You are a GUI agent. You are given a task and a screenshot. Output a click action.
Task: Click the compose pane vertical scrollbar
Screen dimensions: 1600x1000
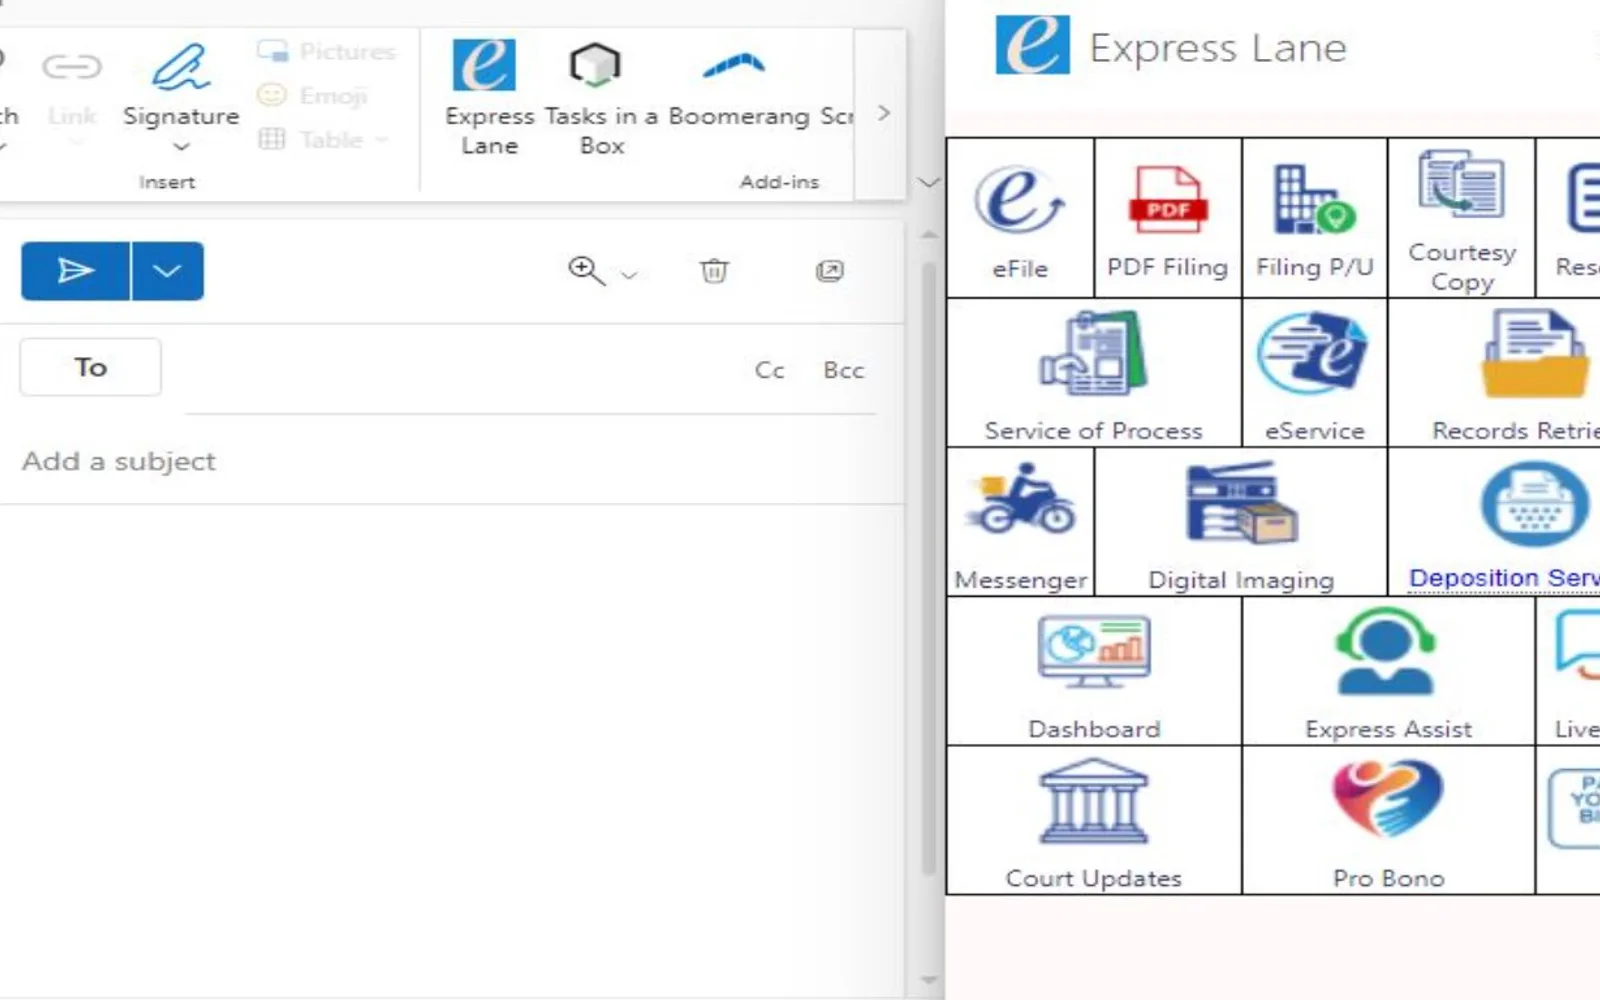coord(928,570)
